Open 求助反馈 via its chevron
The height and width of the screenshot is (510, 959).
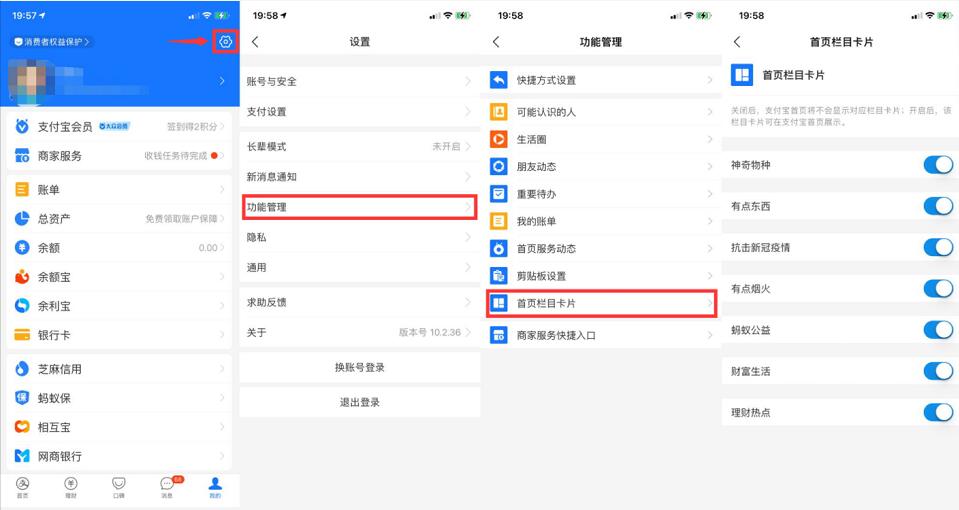point(468,302)
